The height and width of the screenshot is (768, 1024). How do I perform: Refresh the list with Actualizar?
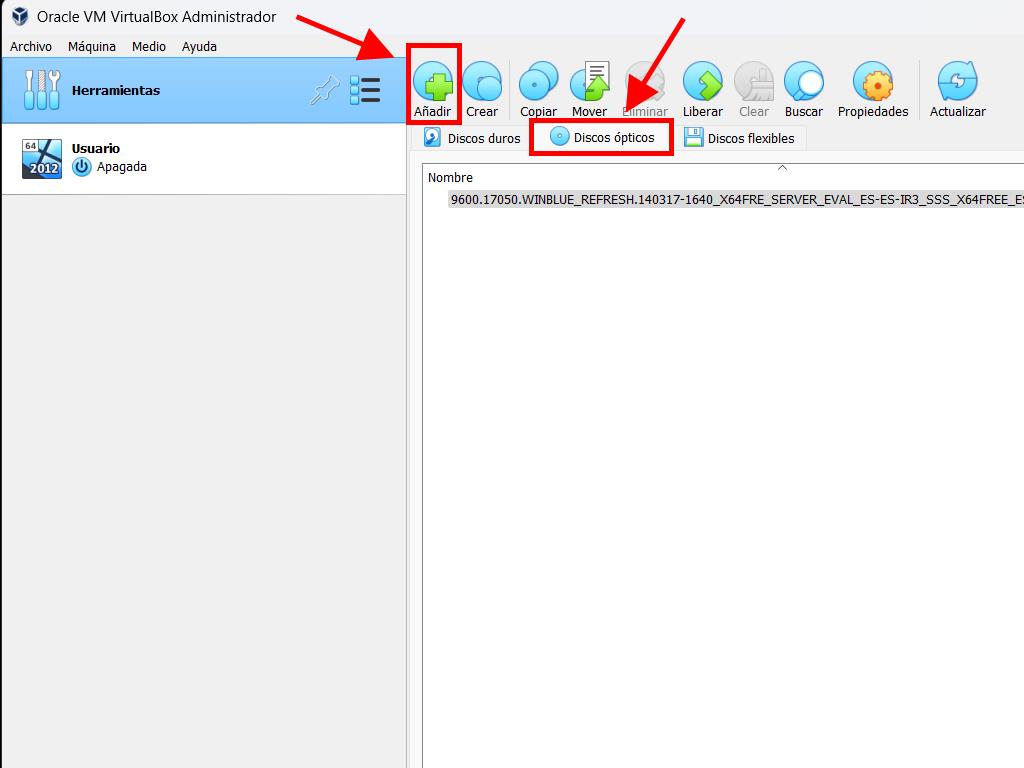click(x=957, y=82)
